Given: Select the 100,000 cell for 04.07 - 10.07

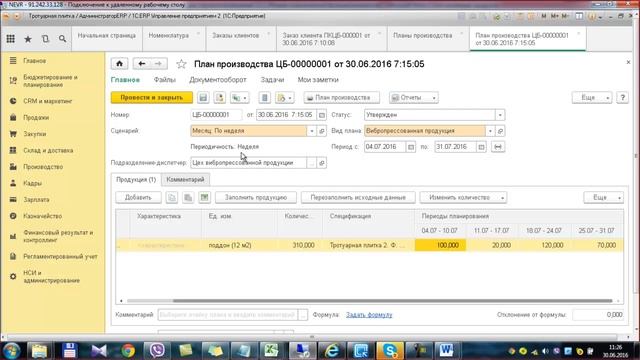Looking at the screenshot, I should click(x=440, y=245).
